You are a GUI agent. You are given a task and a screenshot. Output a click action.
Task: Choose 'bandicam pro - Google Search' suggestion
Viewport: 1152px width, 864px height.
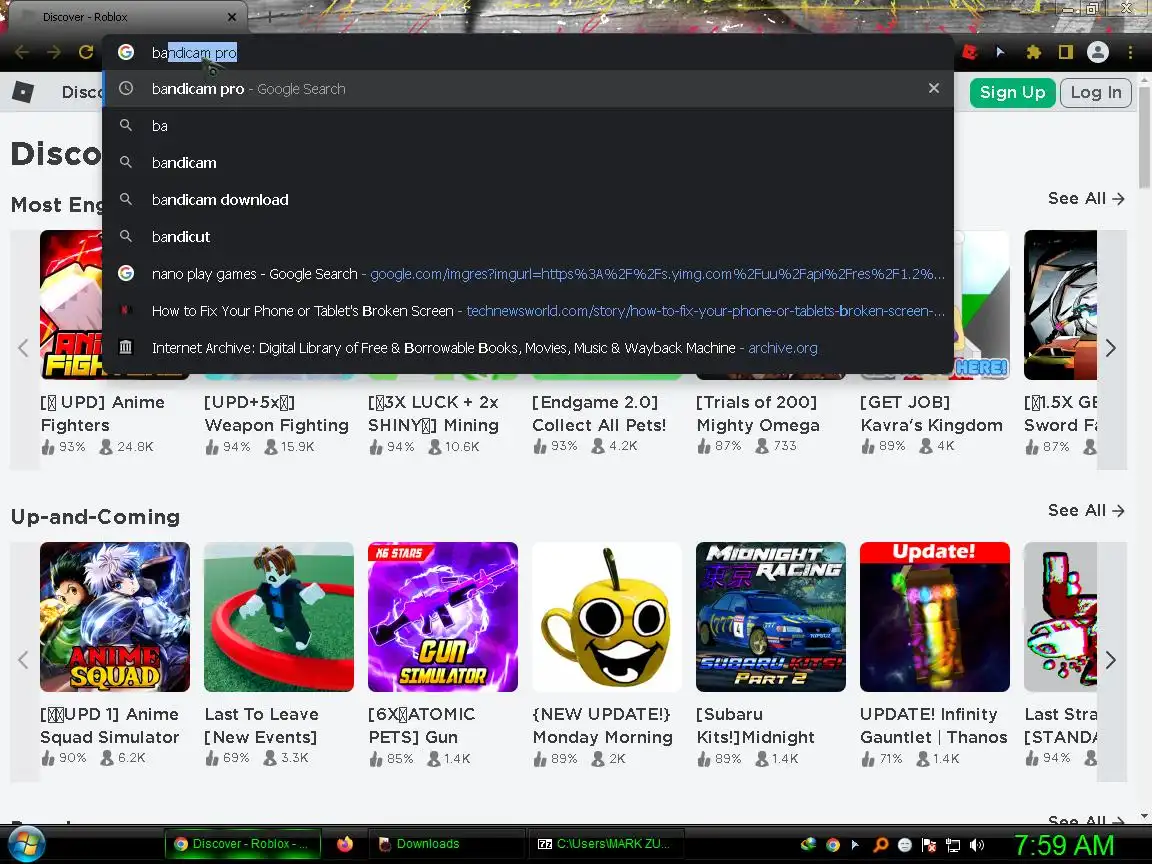[x=528, y=89]
